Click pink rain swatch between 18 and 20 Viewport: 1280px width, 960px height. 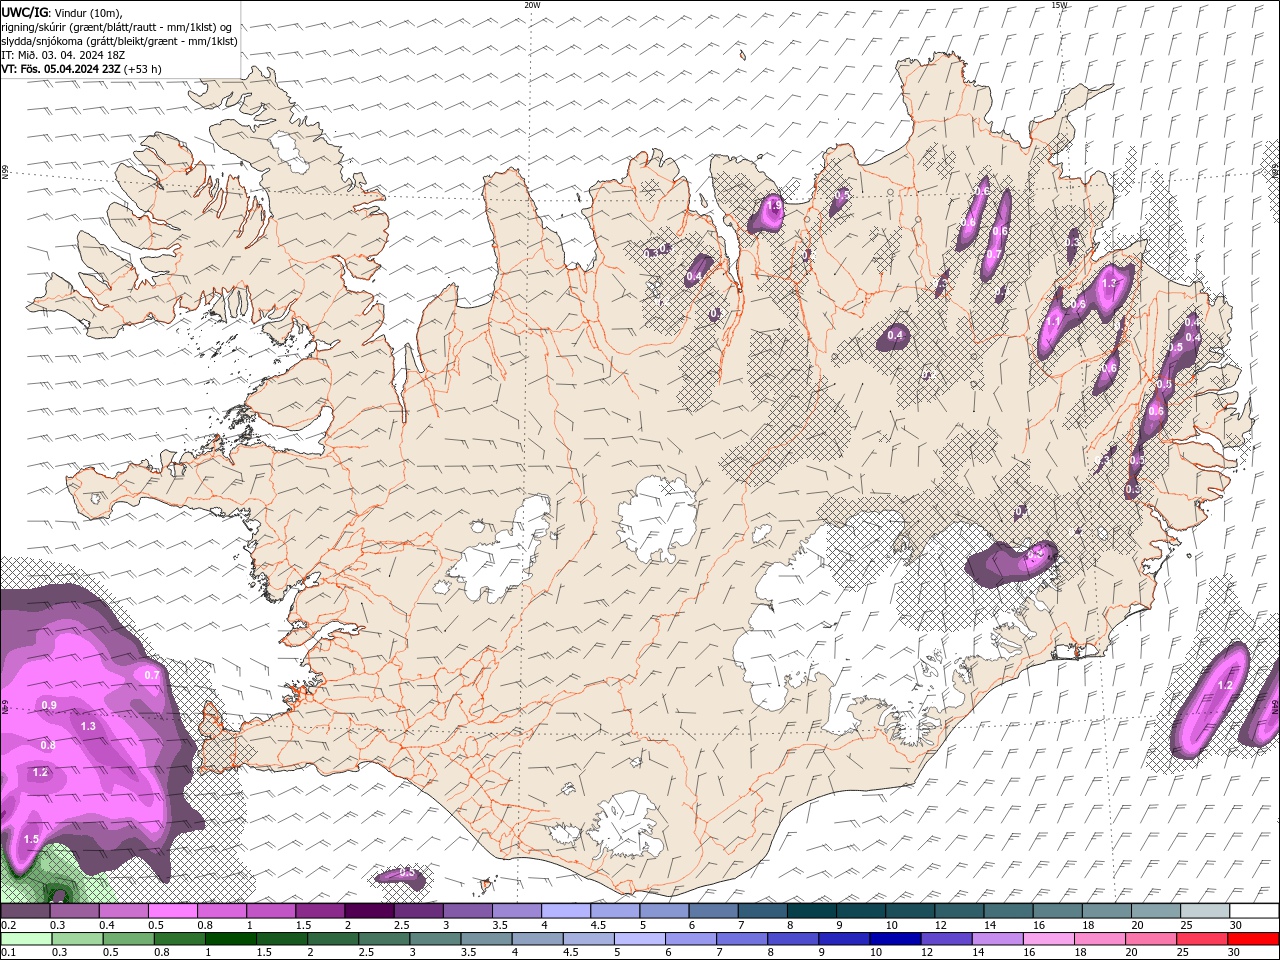pos(1100,939)
